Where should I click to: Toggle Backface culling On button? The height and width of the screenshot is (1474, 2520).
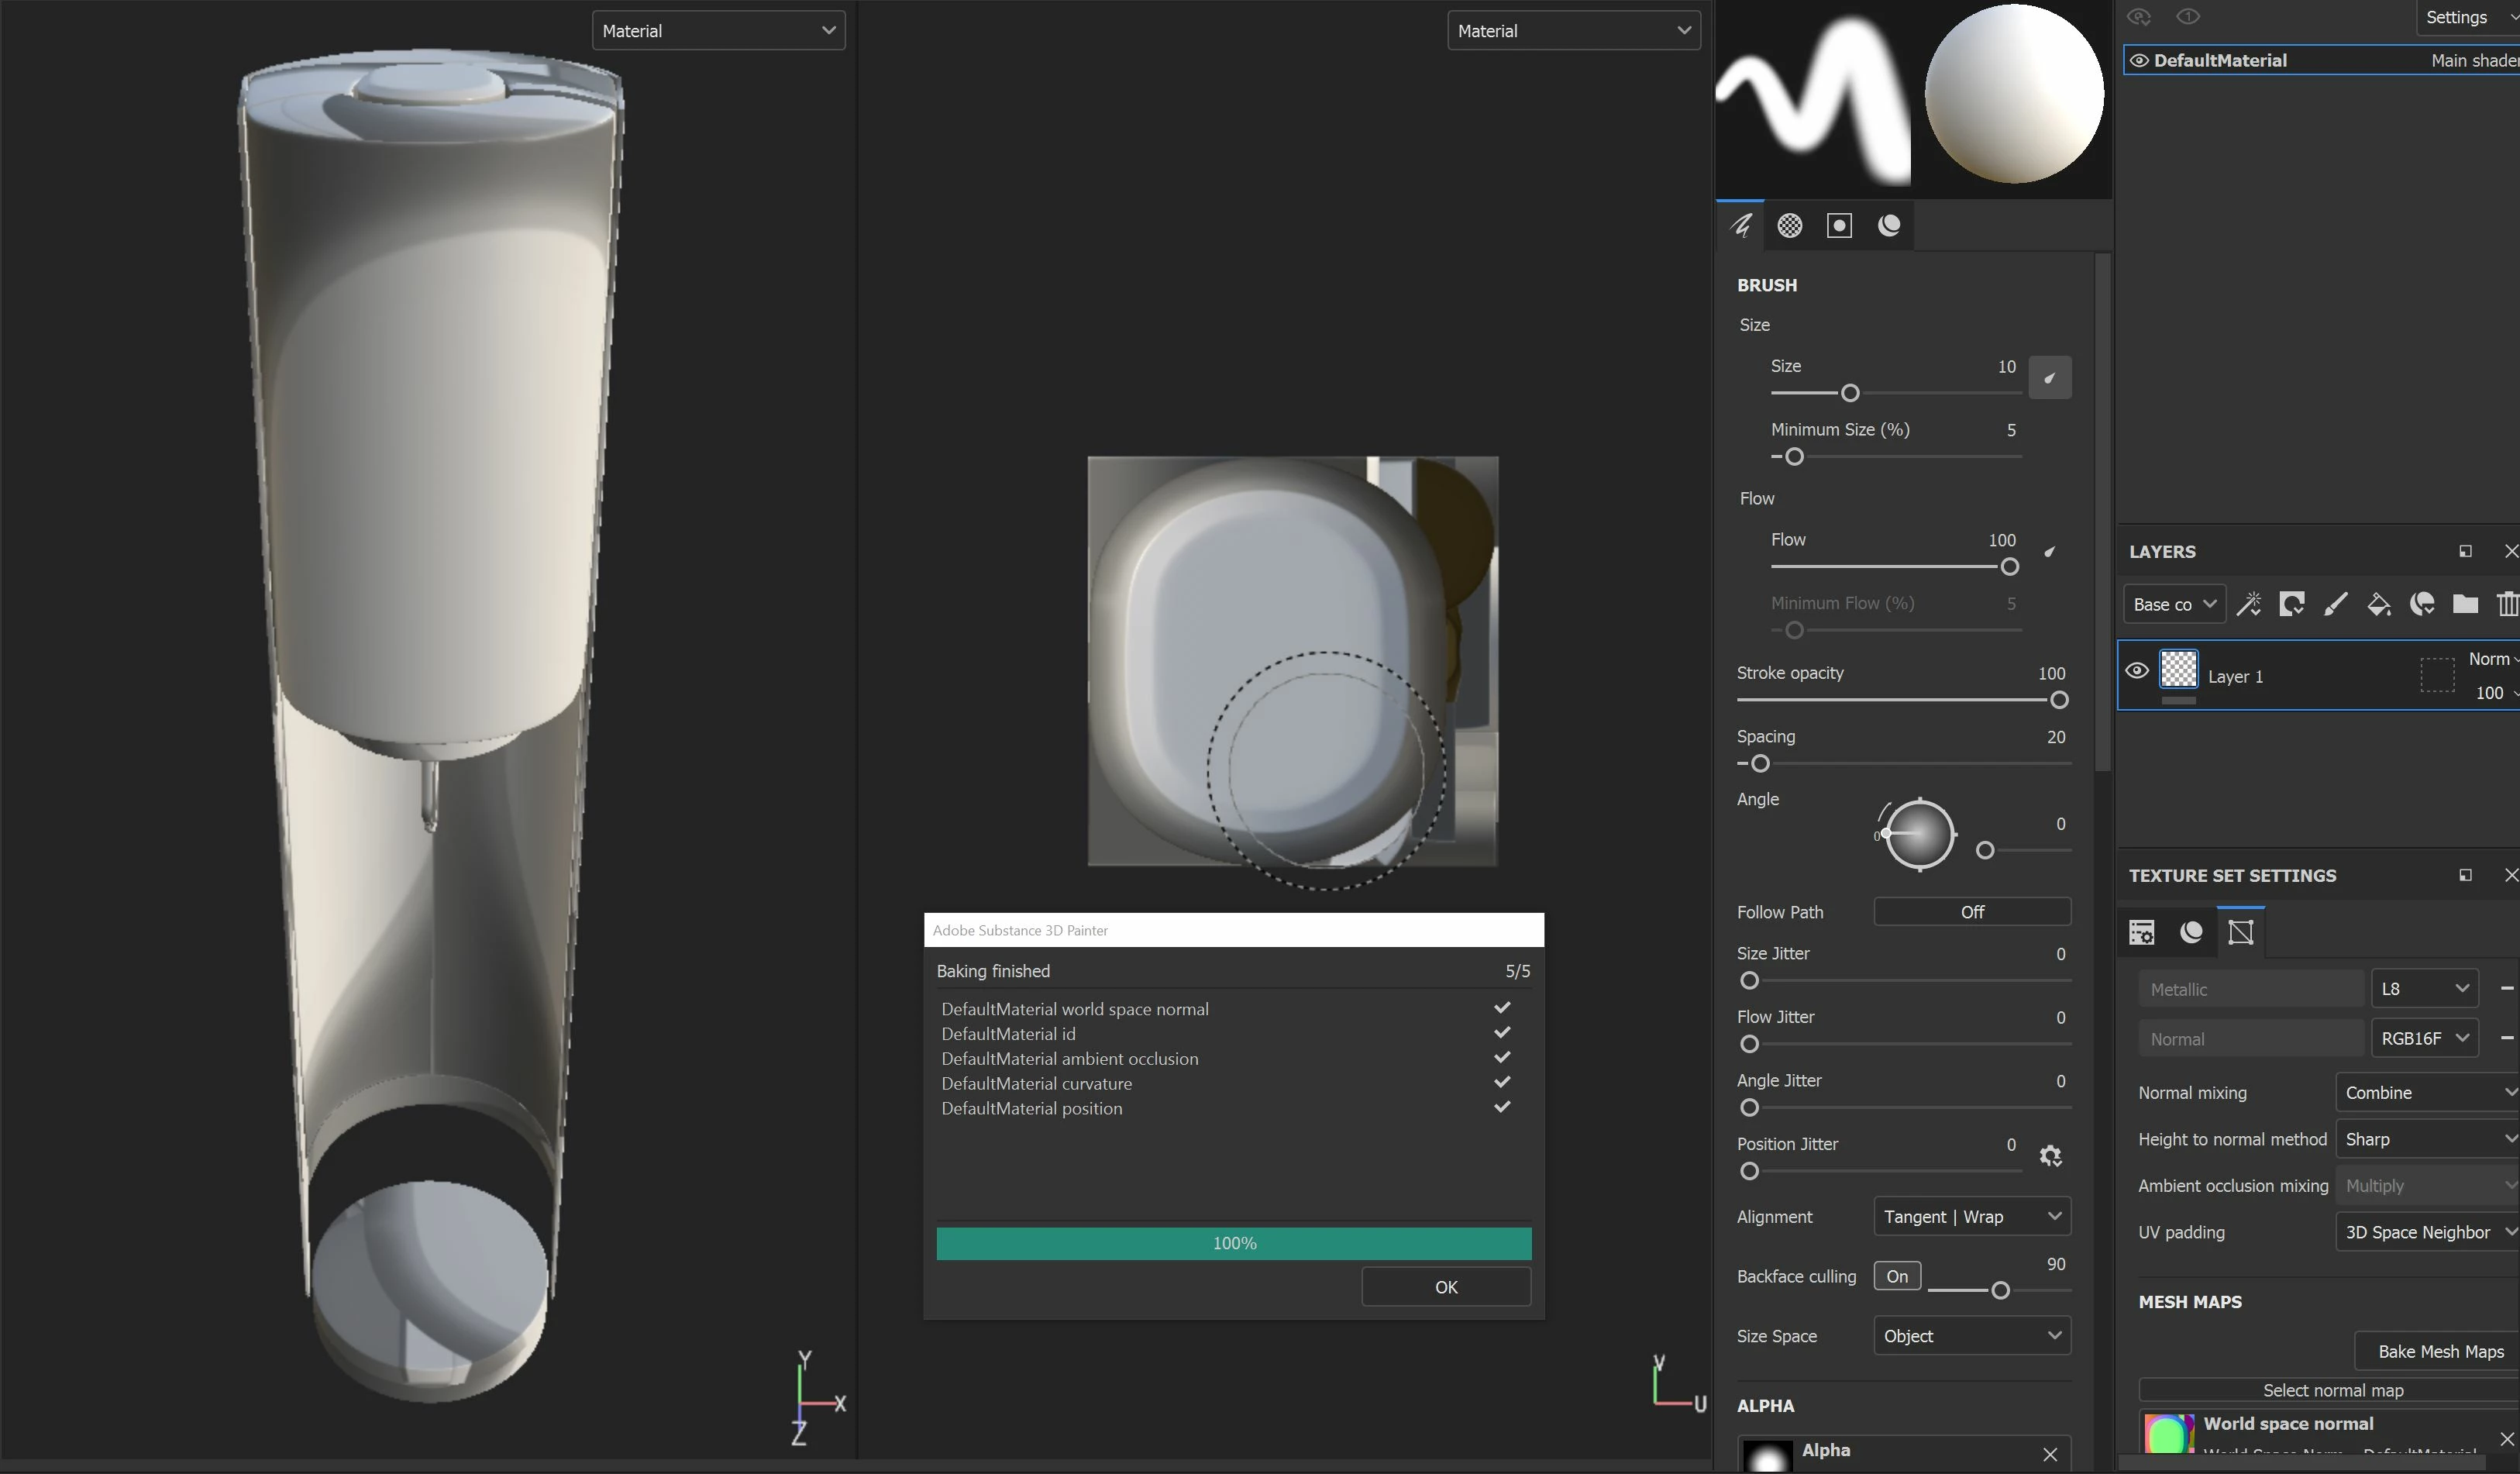[x=1896, y=1276]
